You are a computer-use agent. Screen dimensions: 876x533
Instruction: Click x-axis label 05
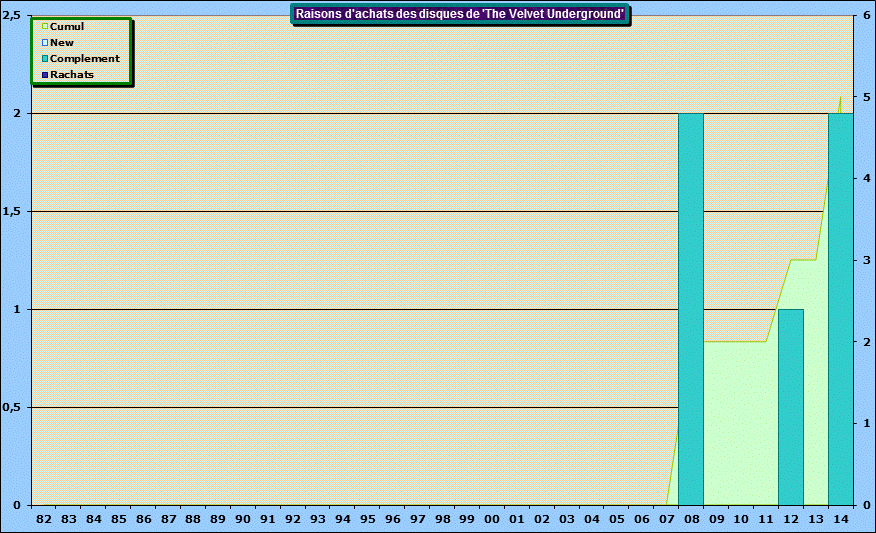pyautogui.click(x=617, y=519)
